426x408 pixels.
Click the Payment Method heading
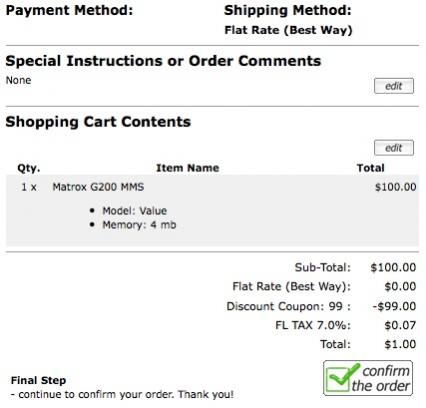click(x=69, y=10)
